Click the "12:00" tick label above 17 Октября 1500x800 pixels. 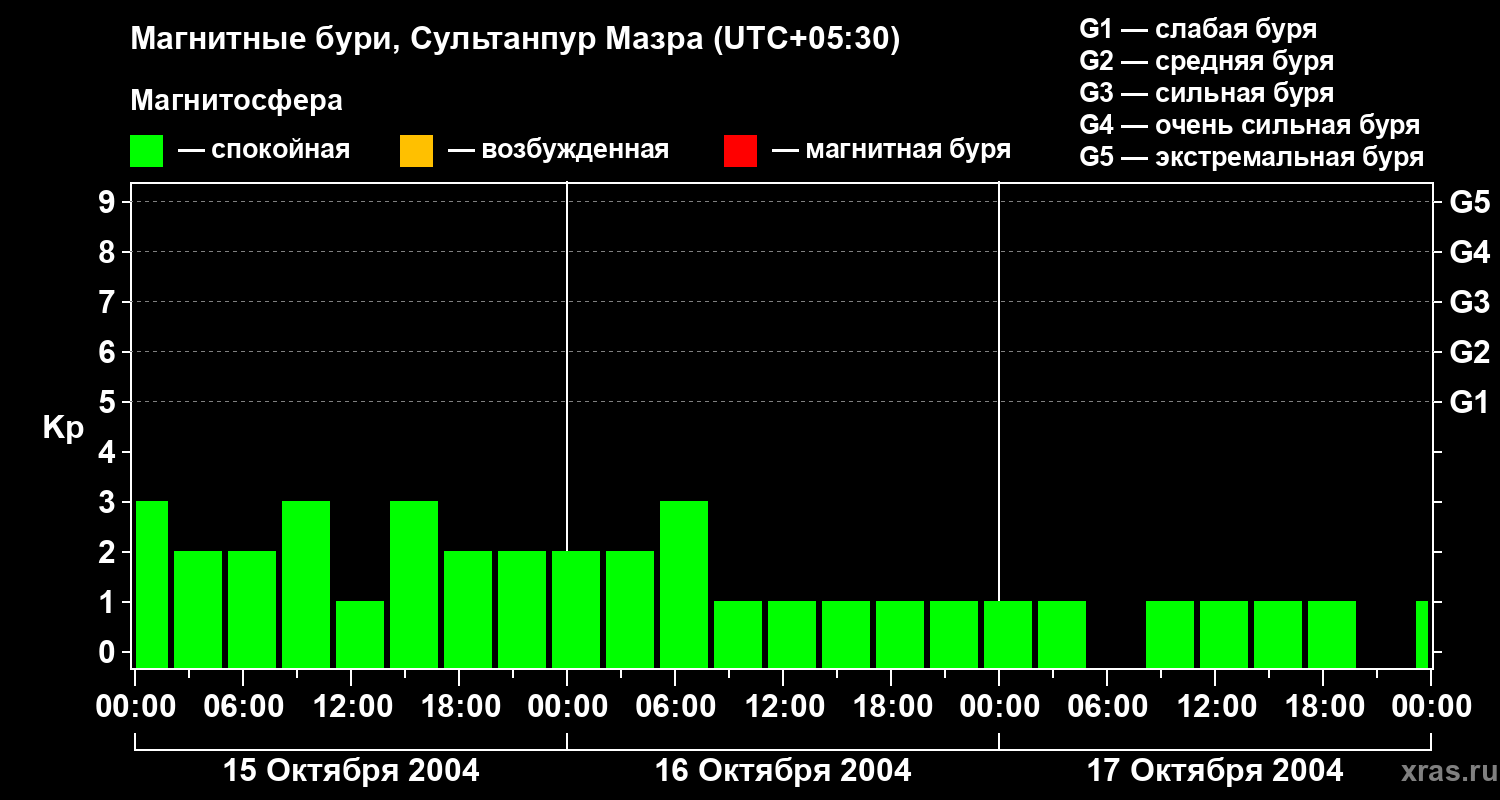(x=1215, y=706)
